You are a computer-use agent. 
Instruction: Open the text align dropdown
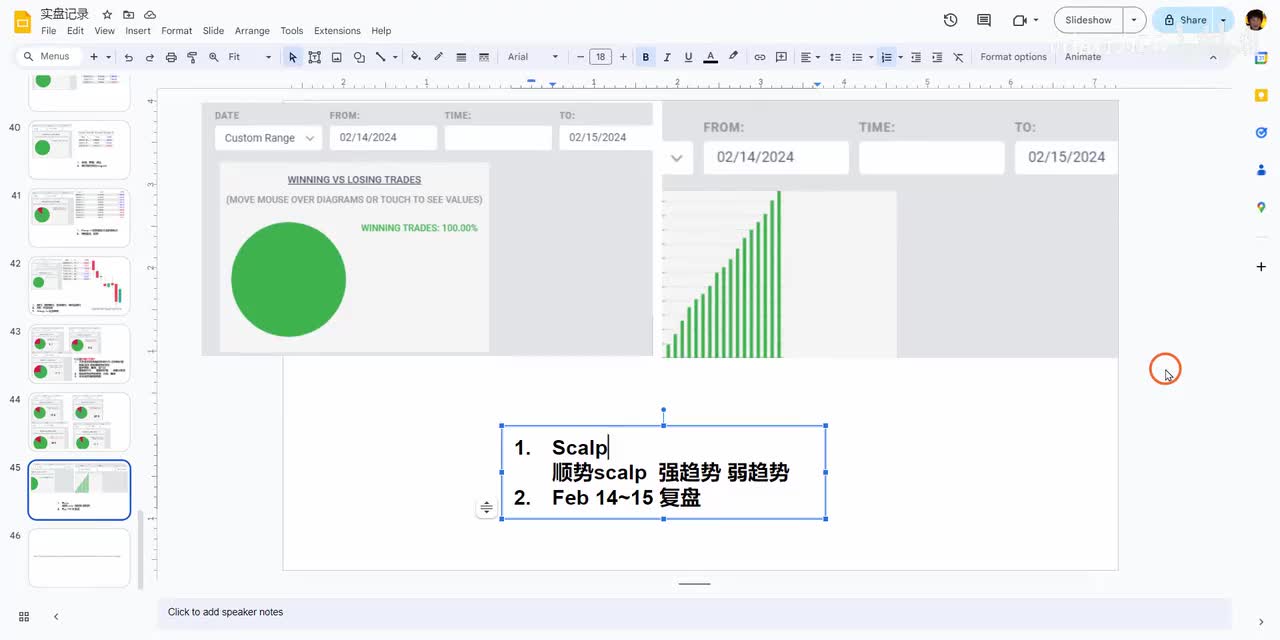coord(809,57)
